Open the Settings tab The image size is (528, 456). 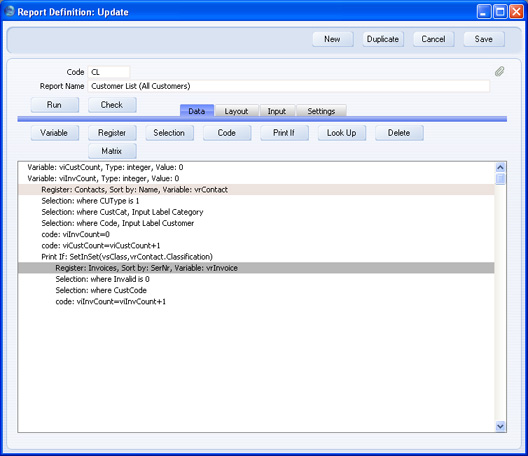[321, 111]
